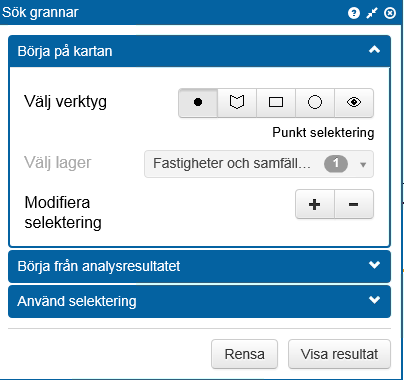Click the Välj lager label
404x380 pixels.
pyautogui.click(x=58, y=163)
